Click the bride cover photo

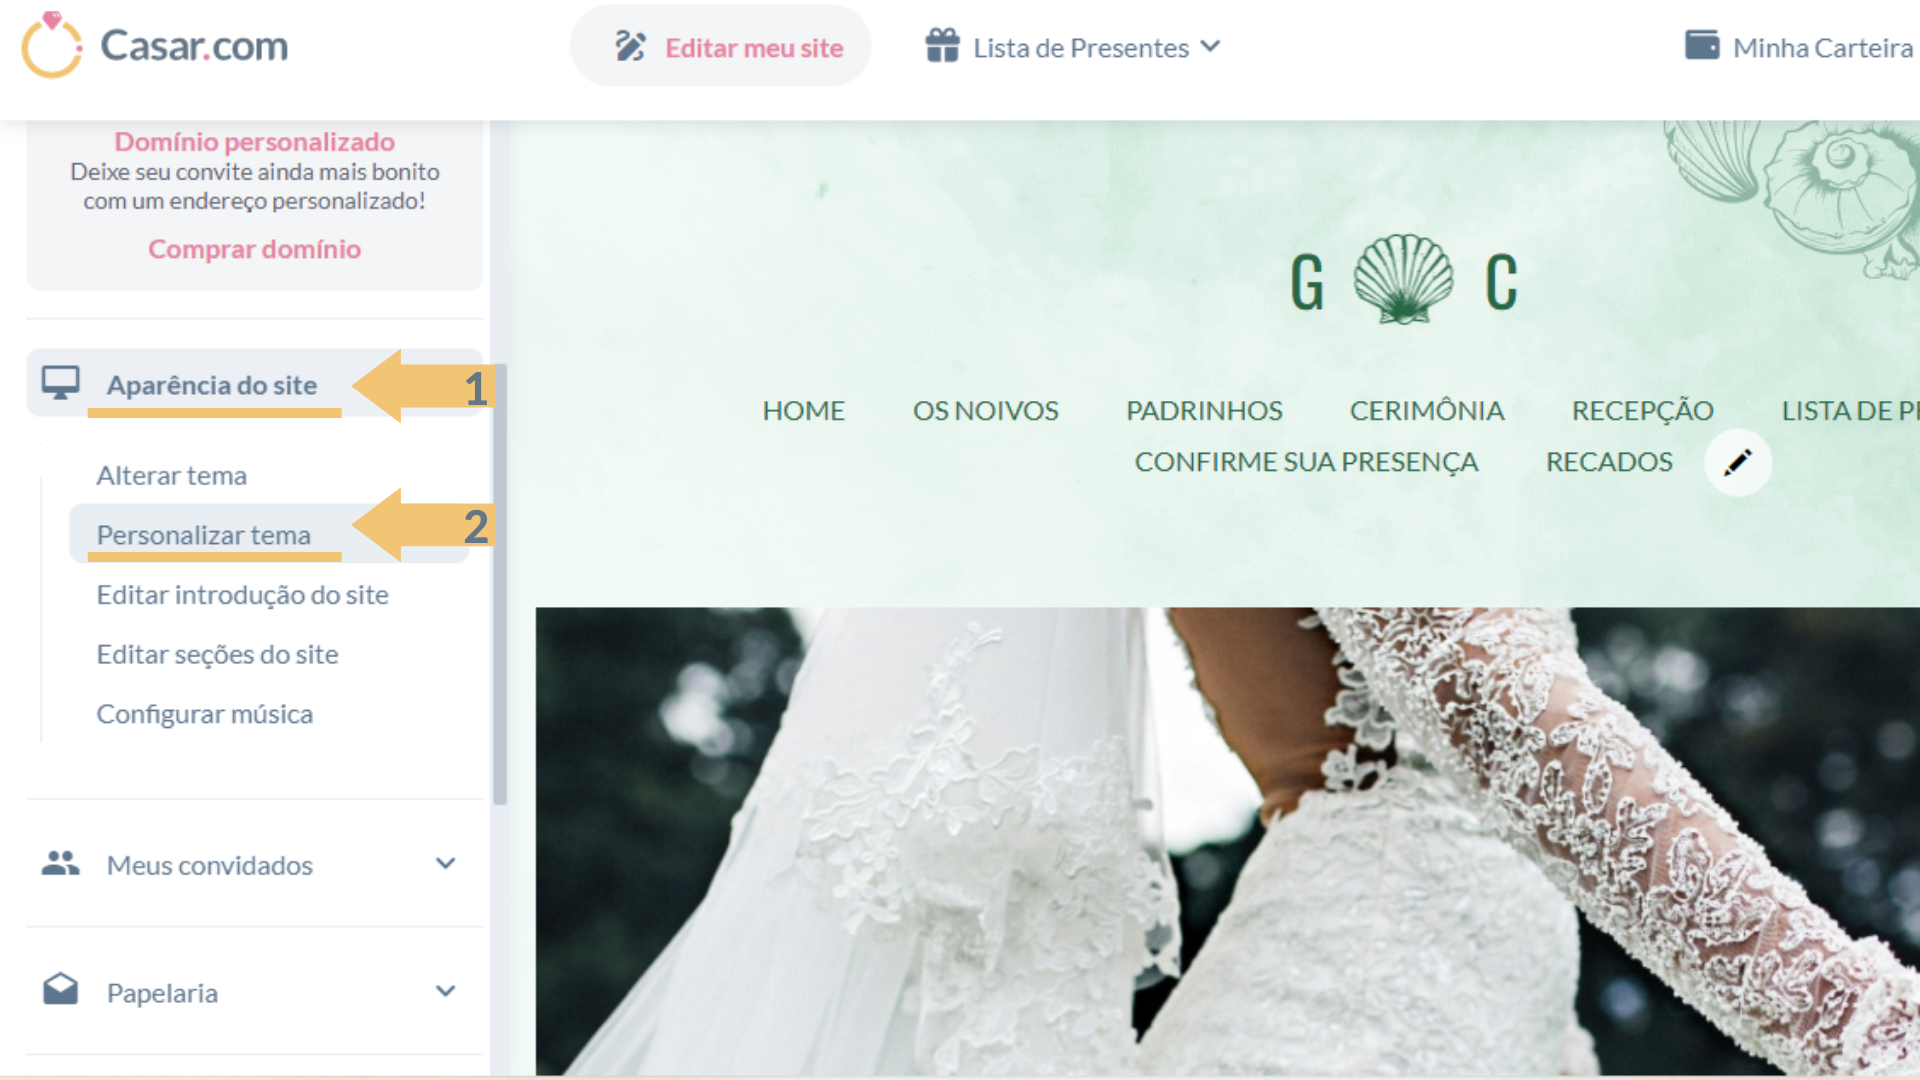[x=1227, y=840]
